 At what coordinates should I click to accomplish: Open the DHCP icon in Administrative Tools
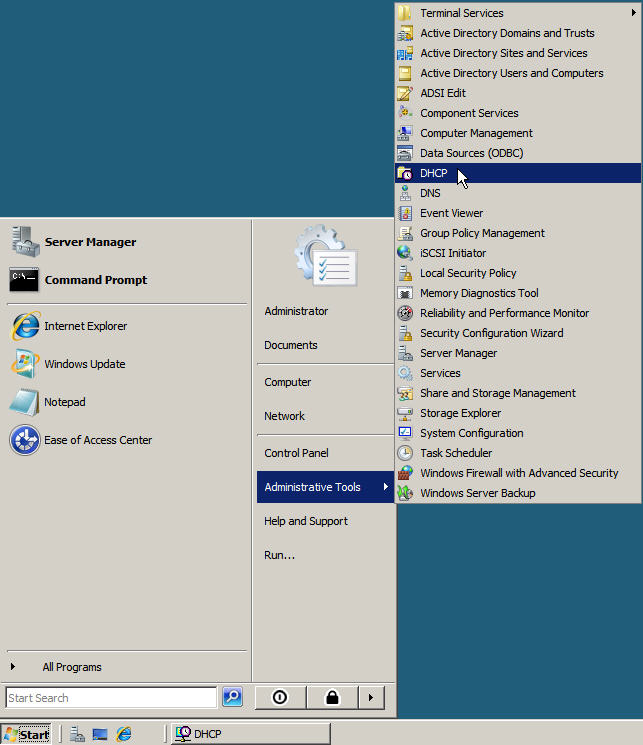[404, 173]
